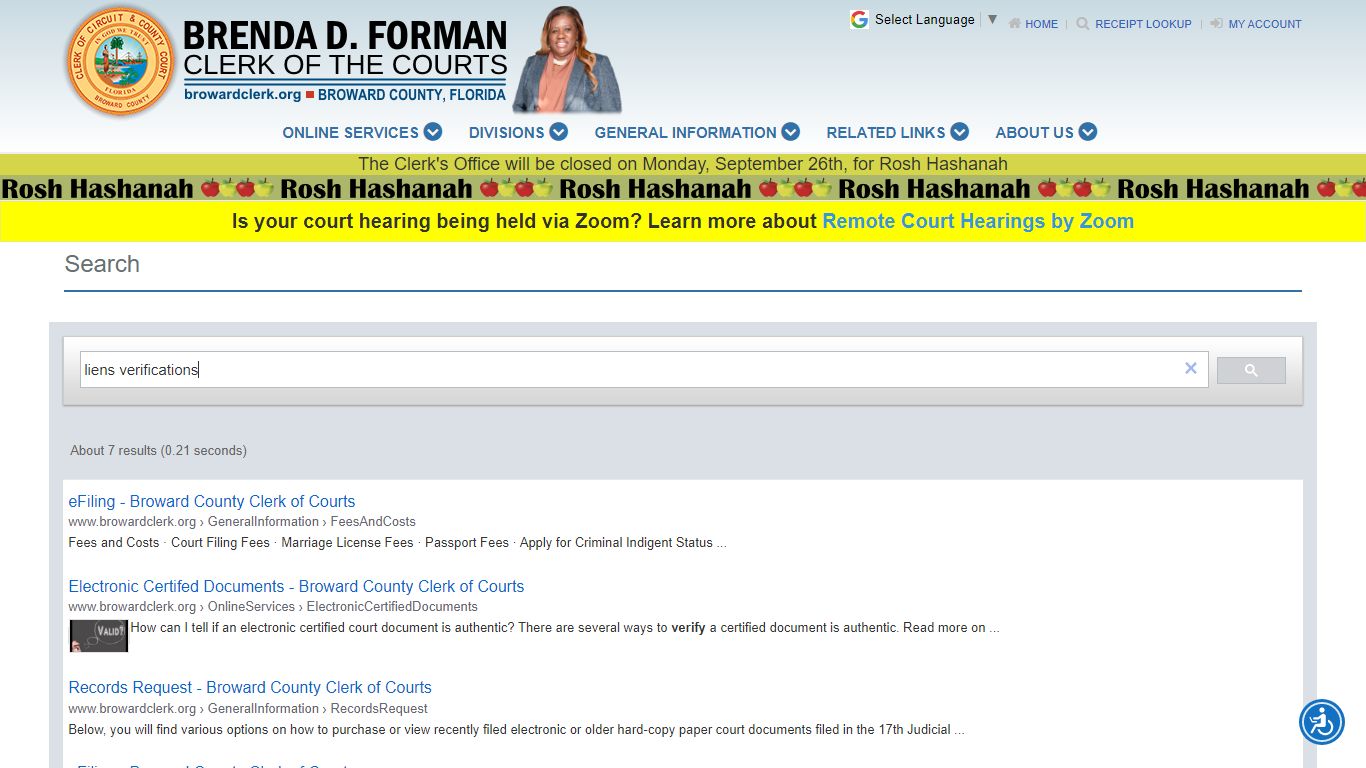Viewport: 1366px width, 768px height.
Task: Expand the Divisions chevron
Action: point(559,131)
